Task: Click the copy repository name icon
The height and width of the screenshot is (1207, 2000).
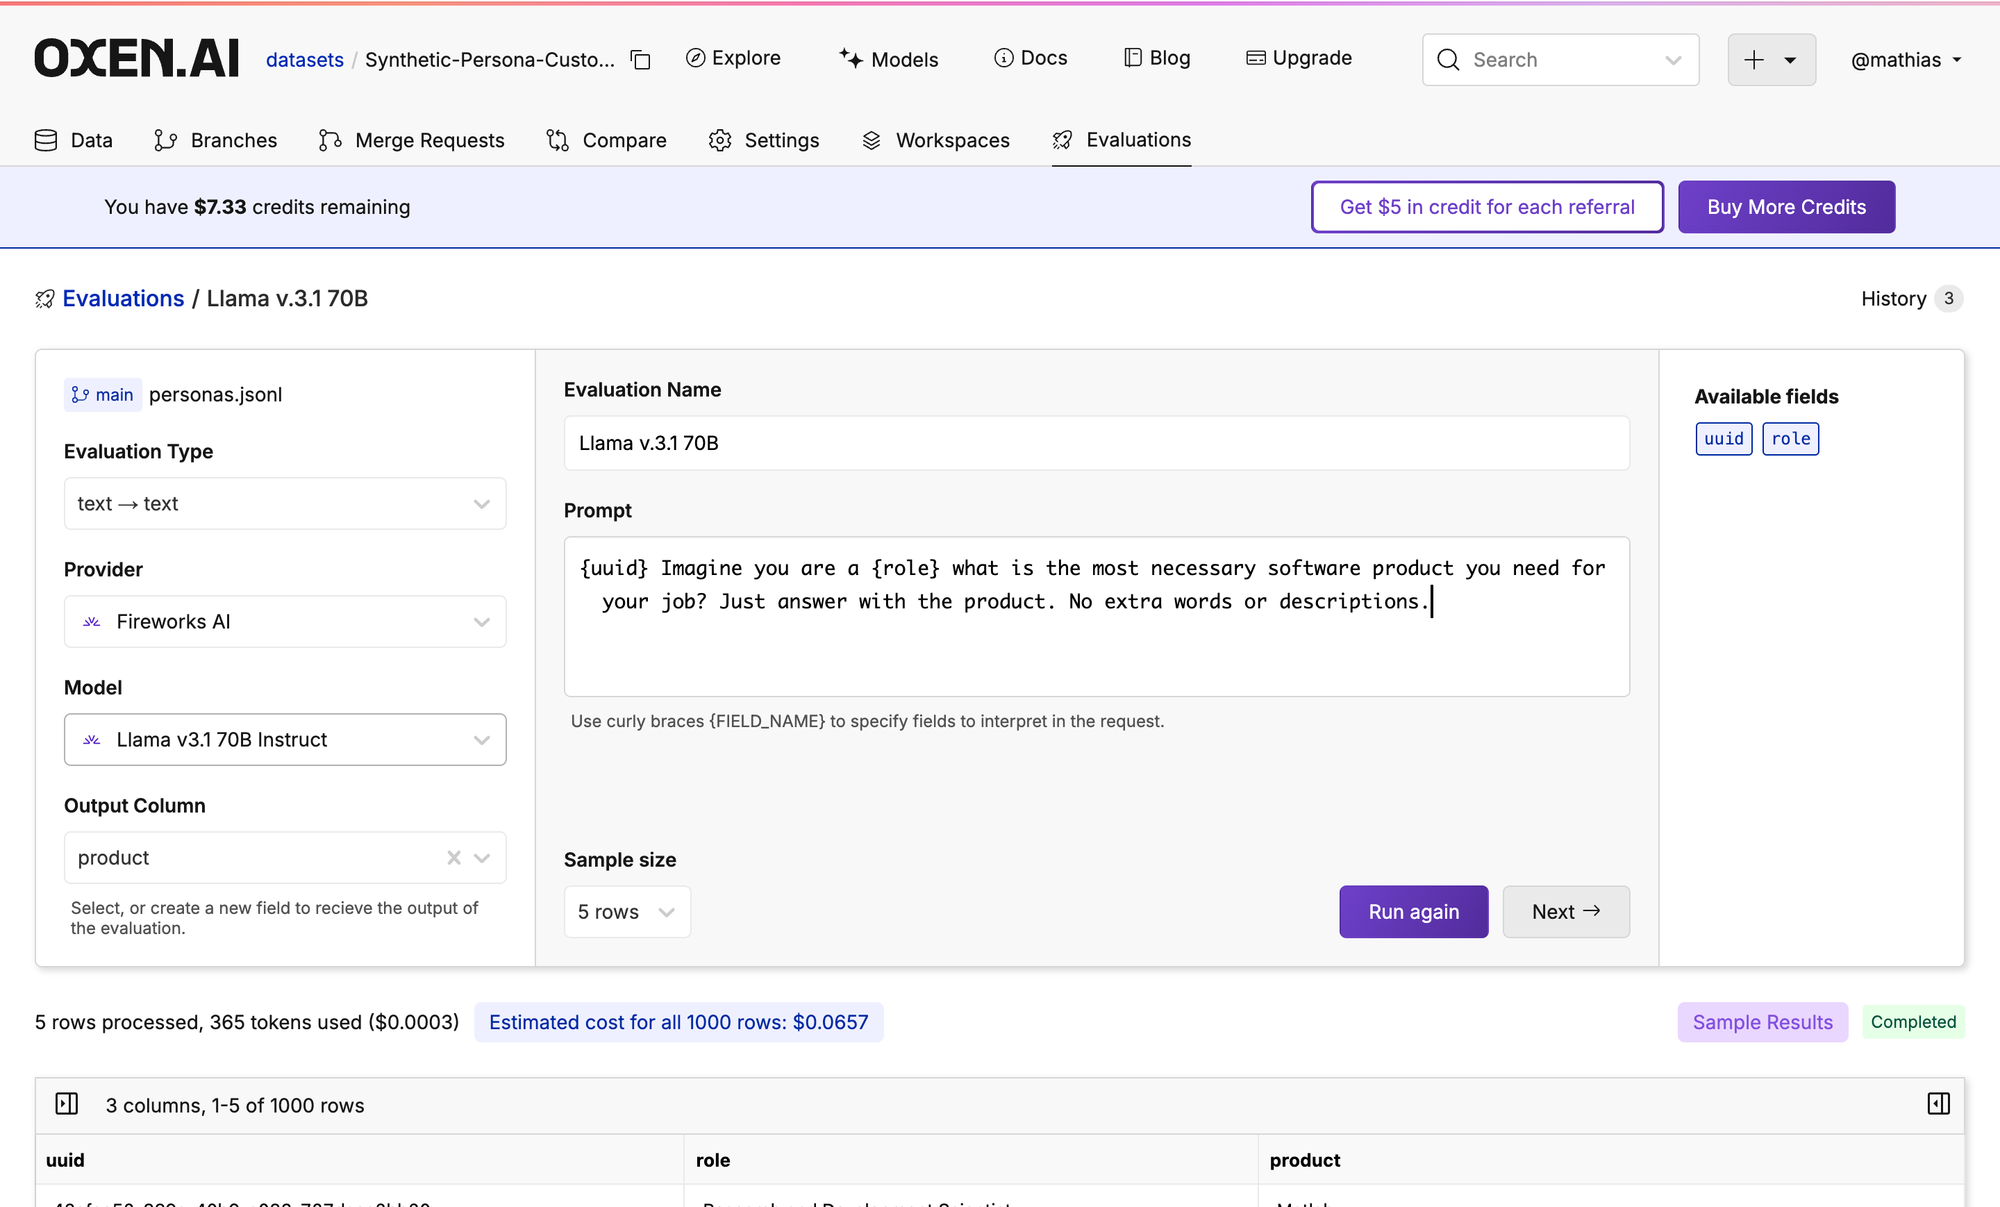Action: point(641,60)
